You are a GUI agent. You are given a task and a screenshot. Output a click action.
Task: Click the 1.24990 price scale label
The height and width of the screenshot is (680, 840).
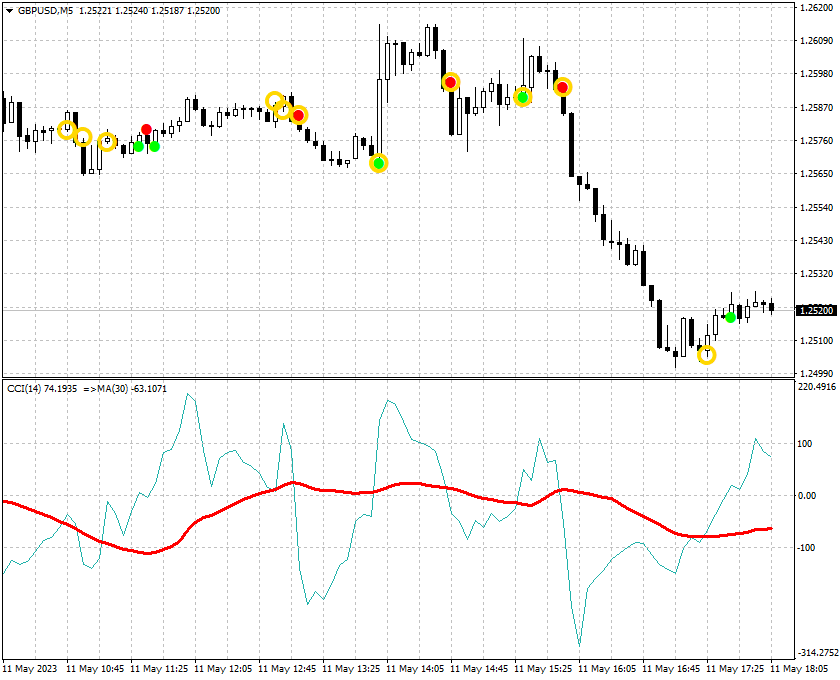816,373
